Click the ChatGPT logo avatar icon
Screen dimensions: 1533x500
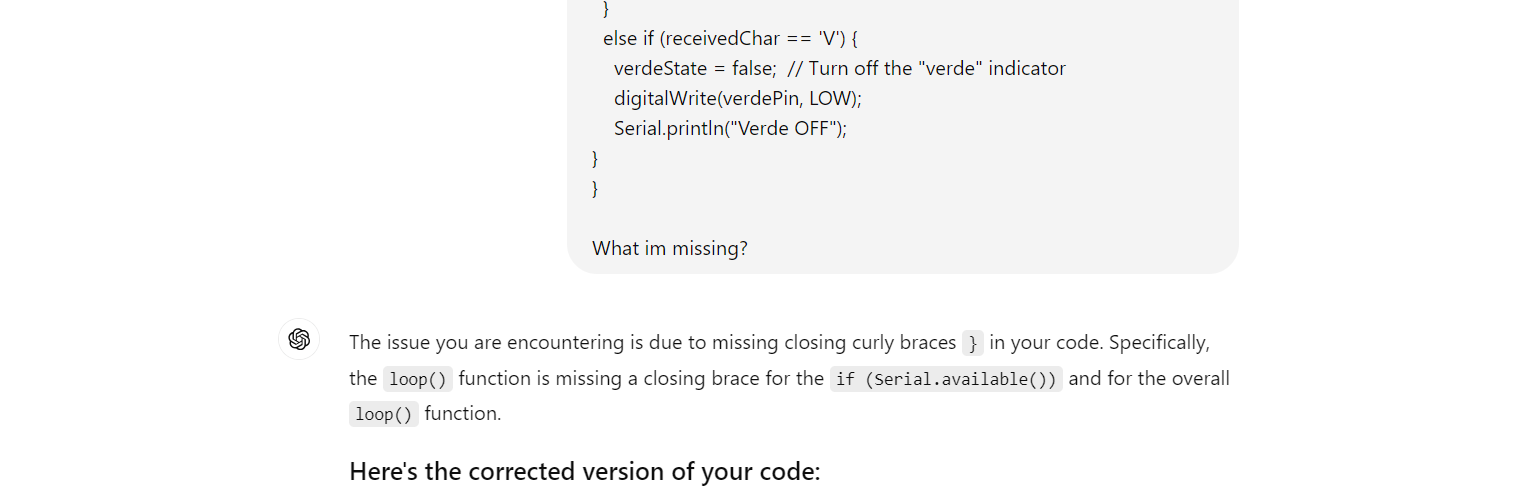pos(299,339)
